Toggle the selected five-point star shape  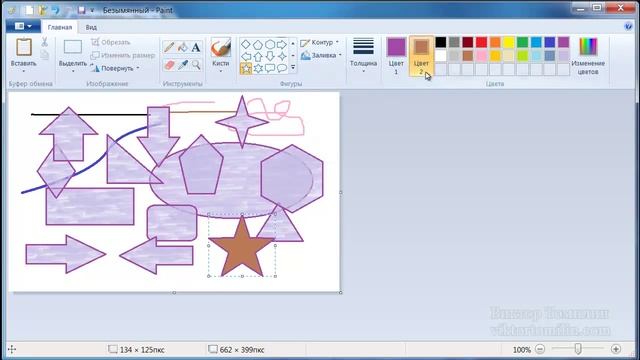pos(246,68)
